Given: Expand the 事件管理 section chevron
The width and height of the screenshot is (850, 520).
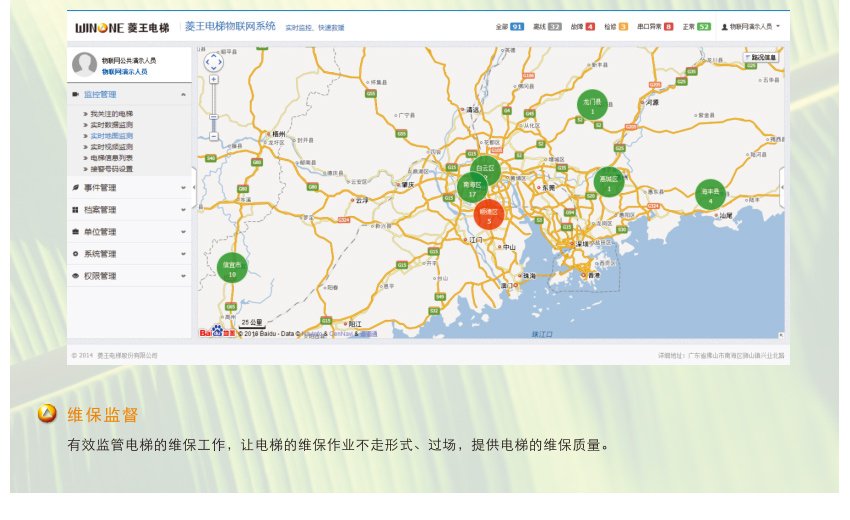Looking at the screenshot, I should (183, 188).
